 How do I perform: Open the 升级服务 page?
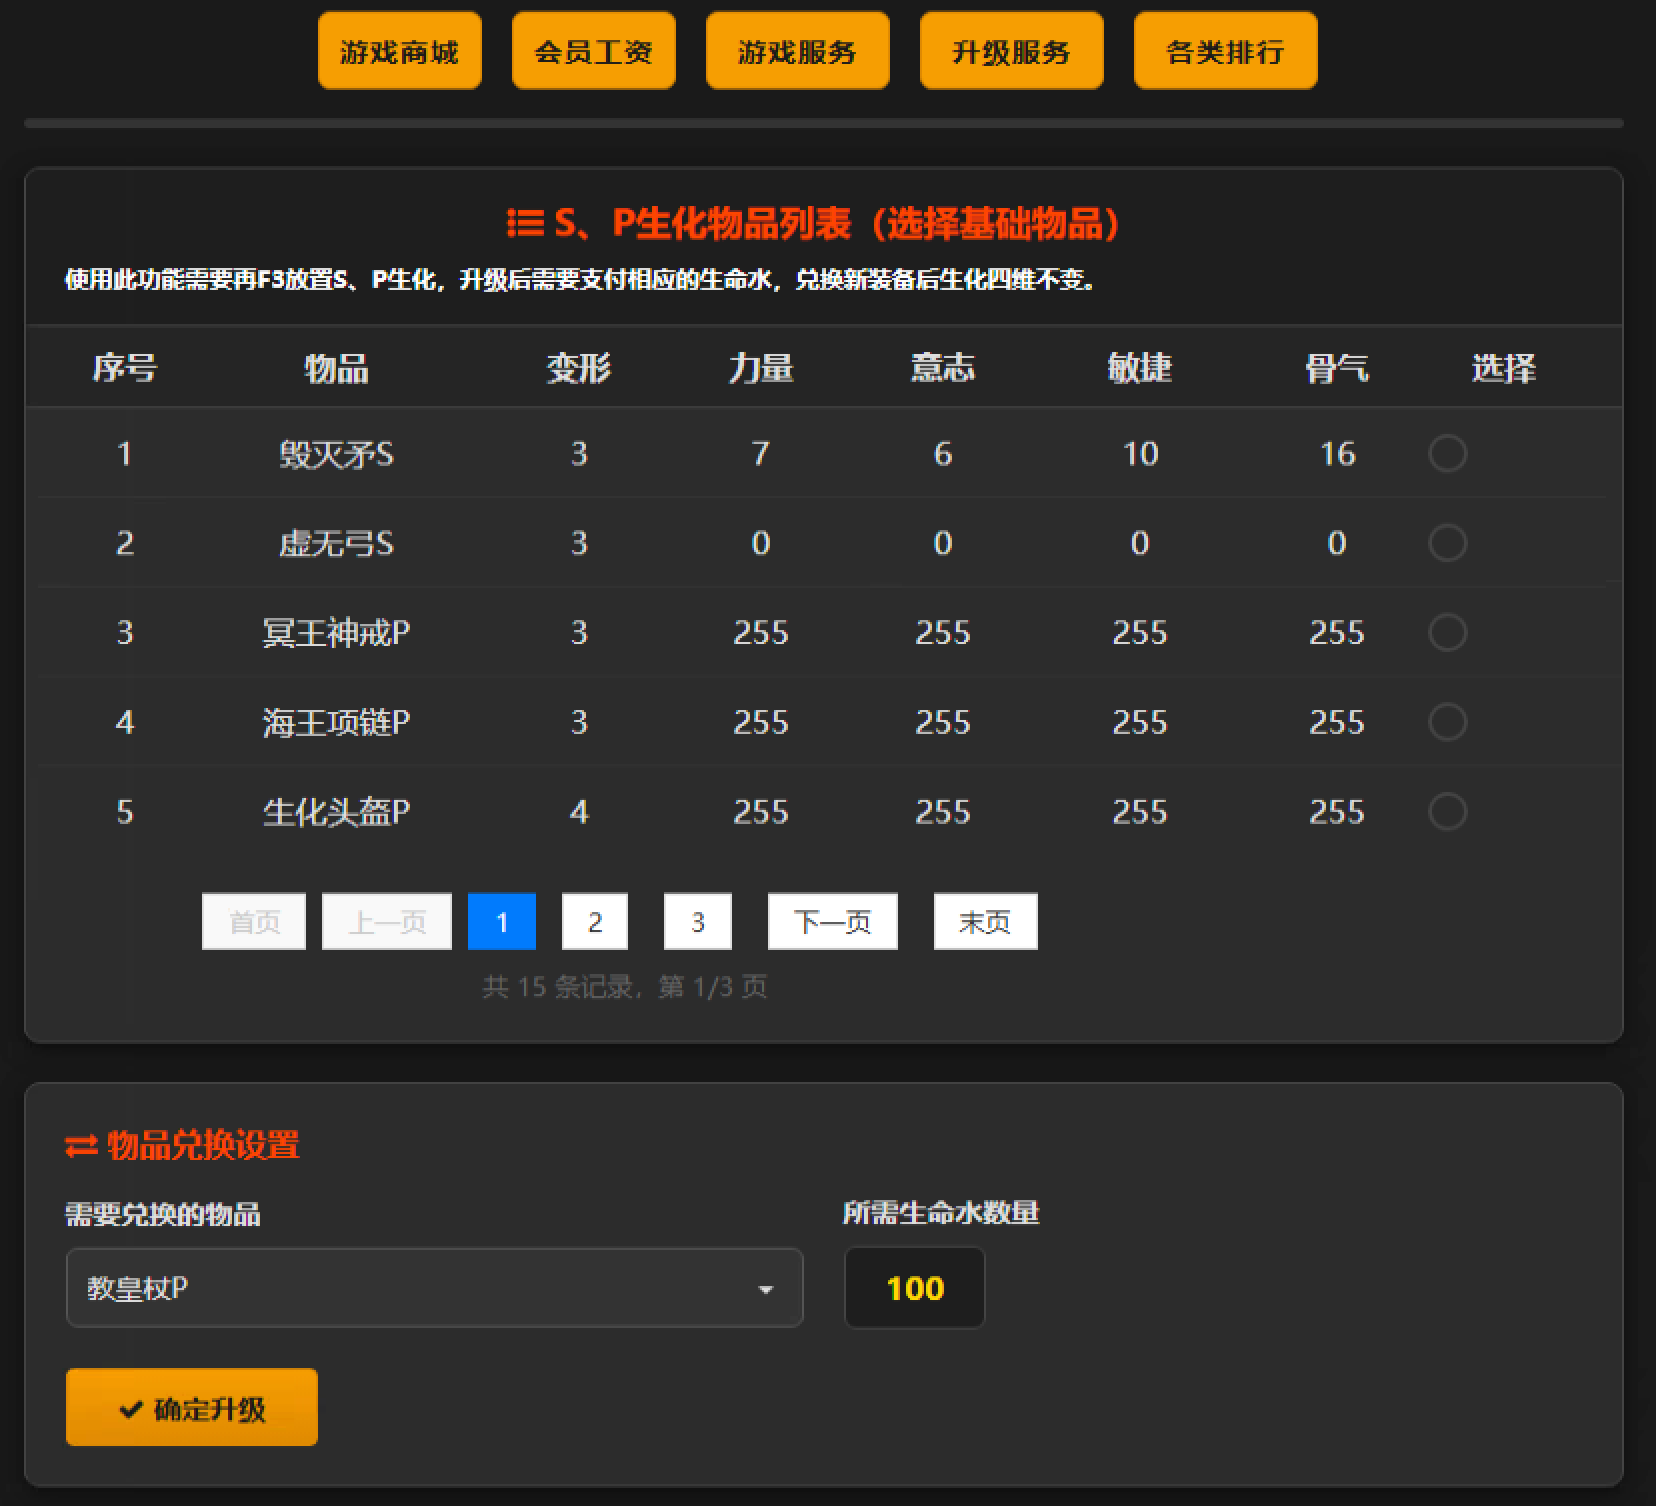[1011, 51]
